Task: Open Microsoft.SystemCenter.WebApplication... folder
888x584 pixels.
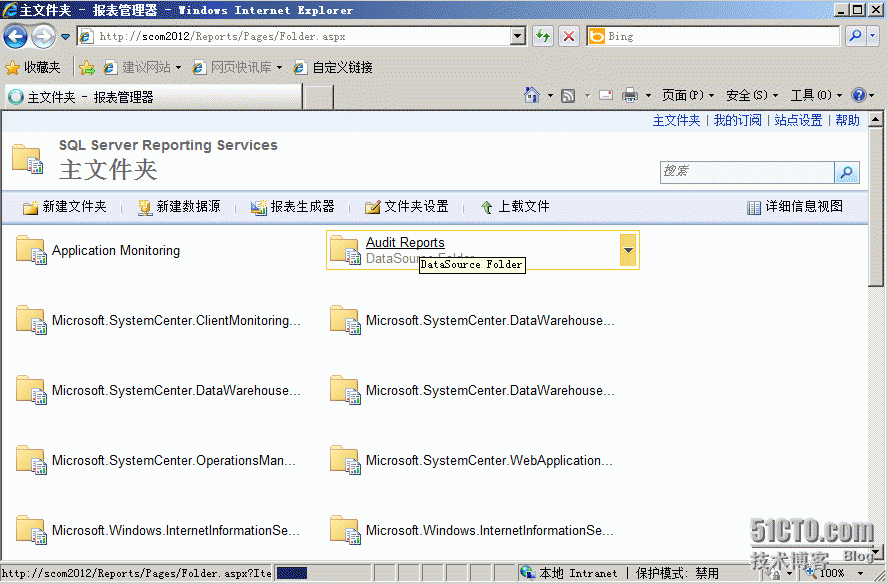Action: tap(489, 461)
